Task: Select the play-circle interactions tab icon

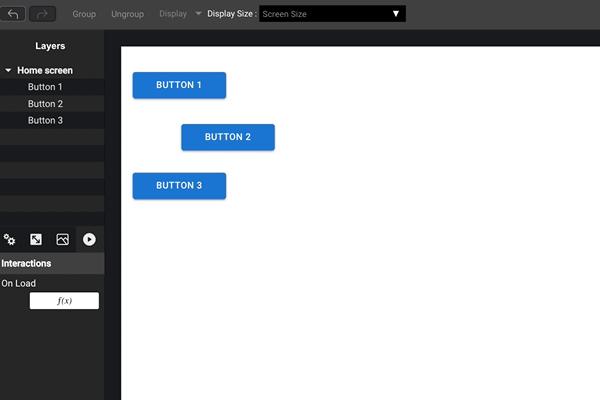Action: tap(89, 240)
